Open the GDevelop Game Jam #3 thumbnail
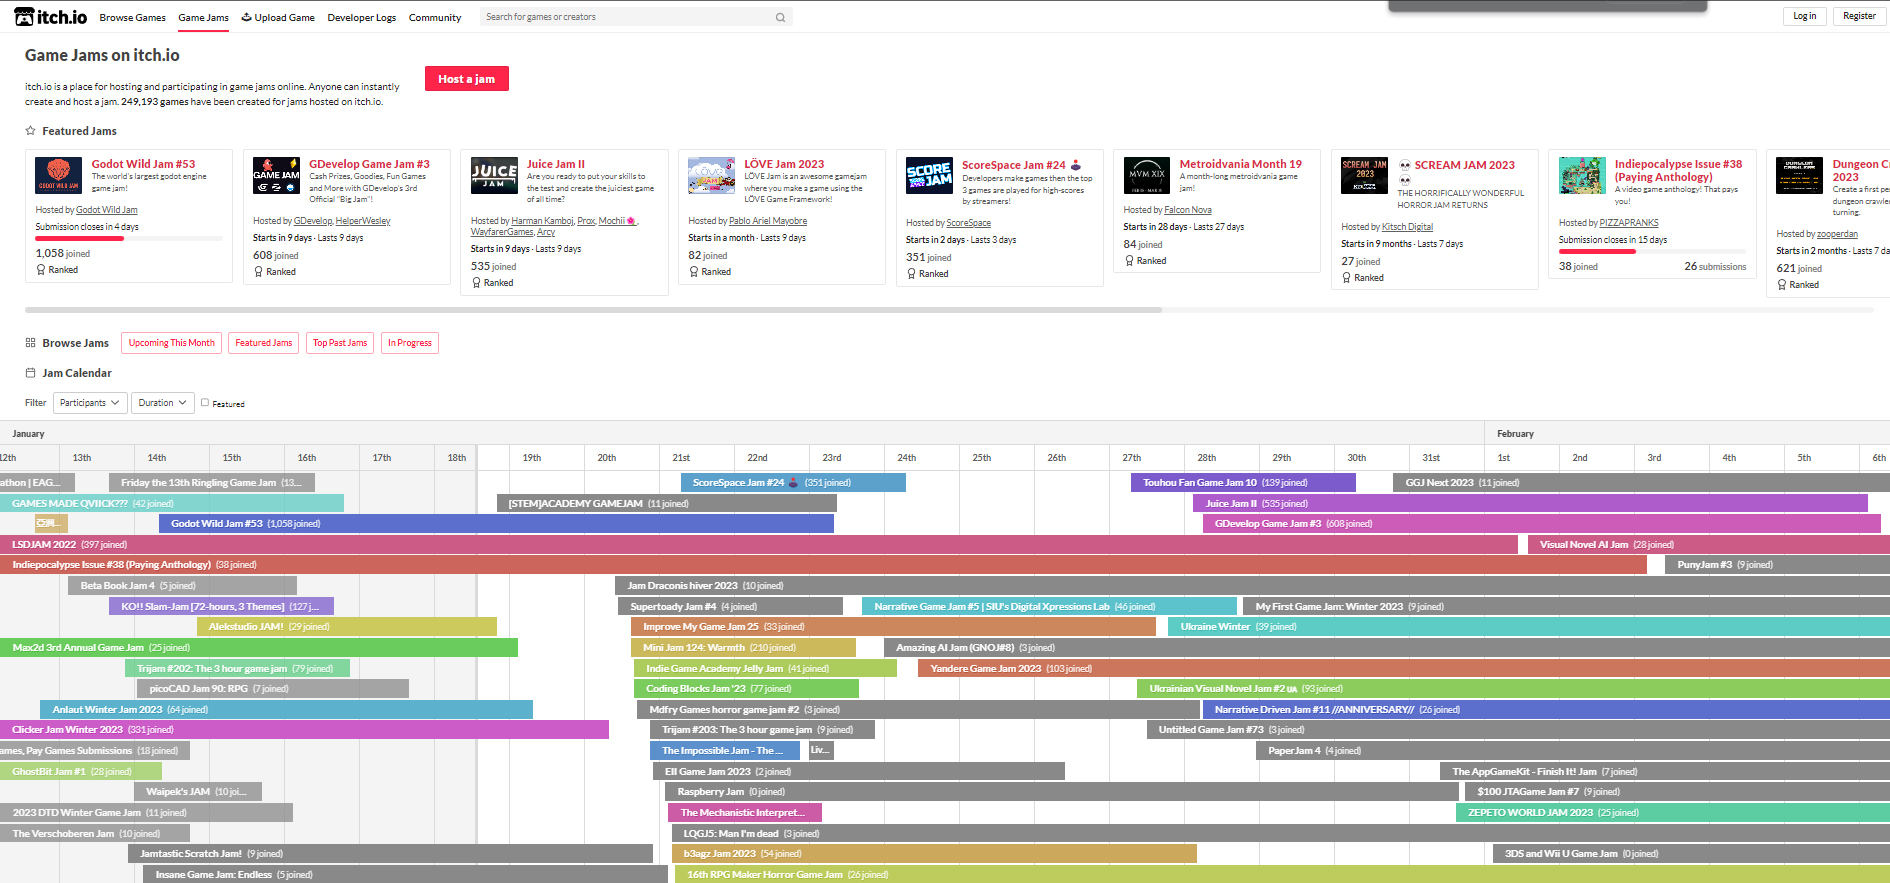 (277, 175)
